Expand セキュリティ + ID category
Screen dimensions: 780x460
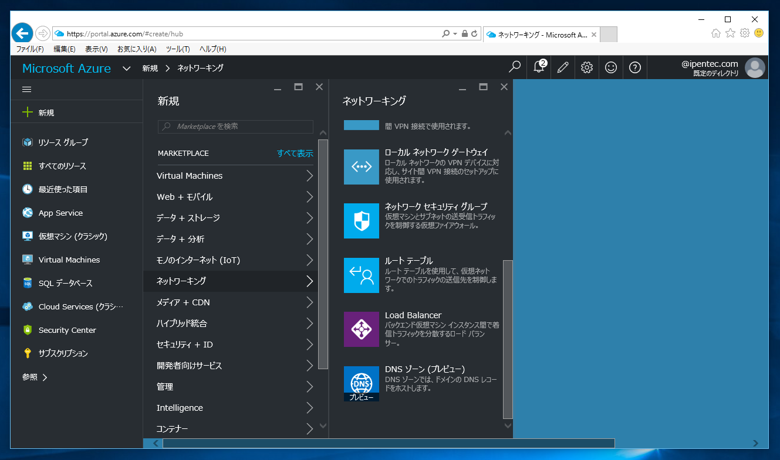point(235,345)
